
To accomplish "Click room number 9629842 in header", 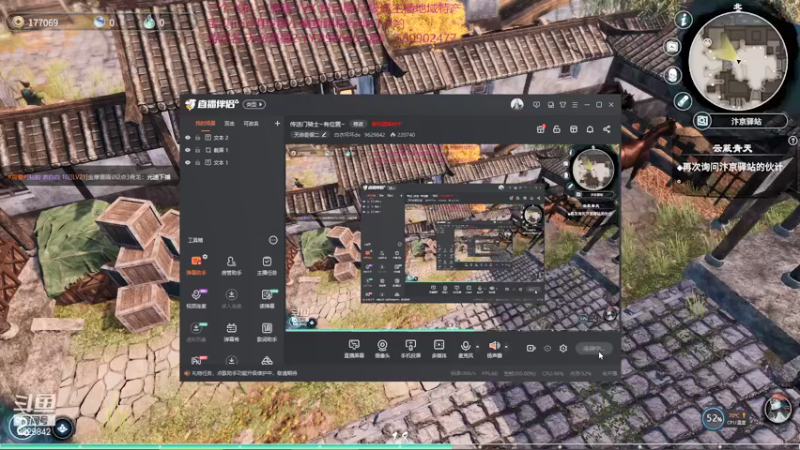I will pos(374,135).
